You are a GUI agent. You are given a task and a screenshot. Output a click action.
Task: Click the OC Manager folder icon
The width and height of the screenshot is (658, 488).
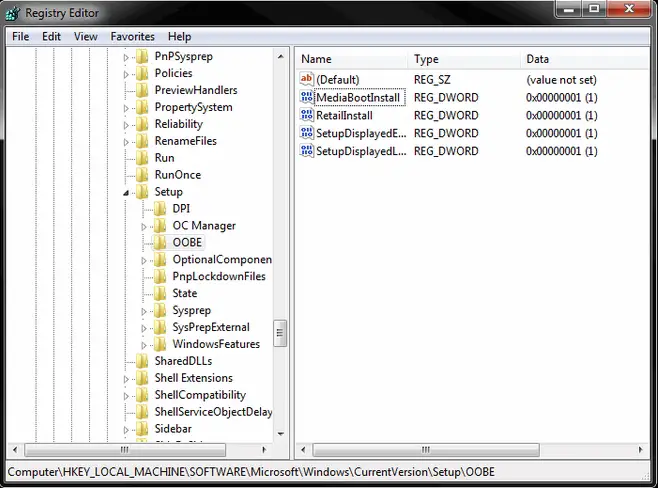(x=160, y=225)
